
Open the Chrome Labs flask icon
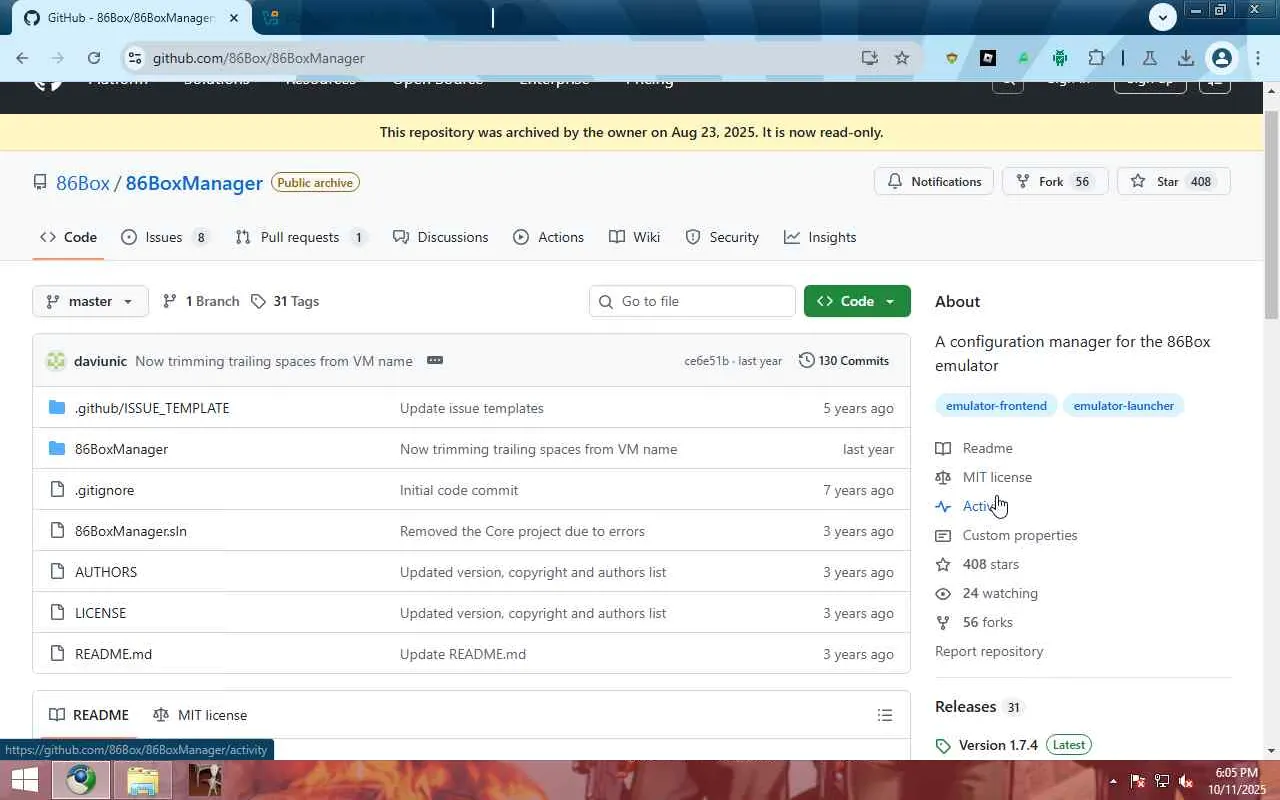click(x=1150, y=58)
